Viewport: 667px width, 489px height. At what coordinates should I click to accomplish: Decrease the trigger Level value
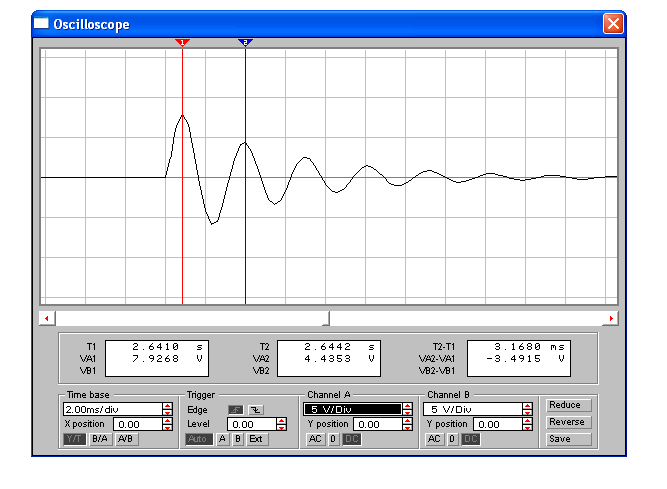(x=281, y=427)
